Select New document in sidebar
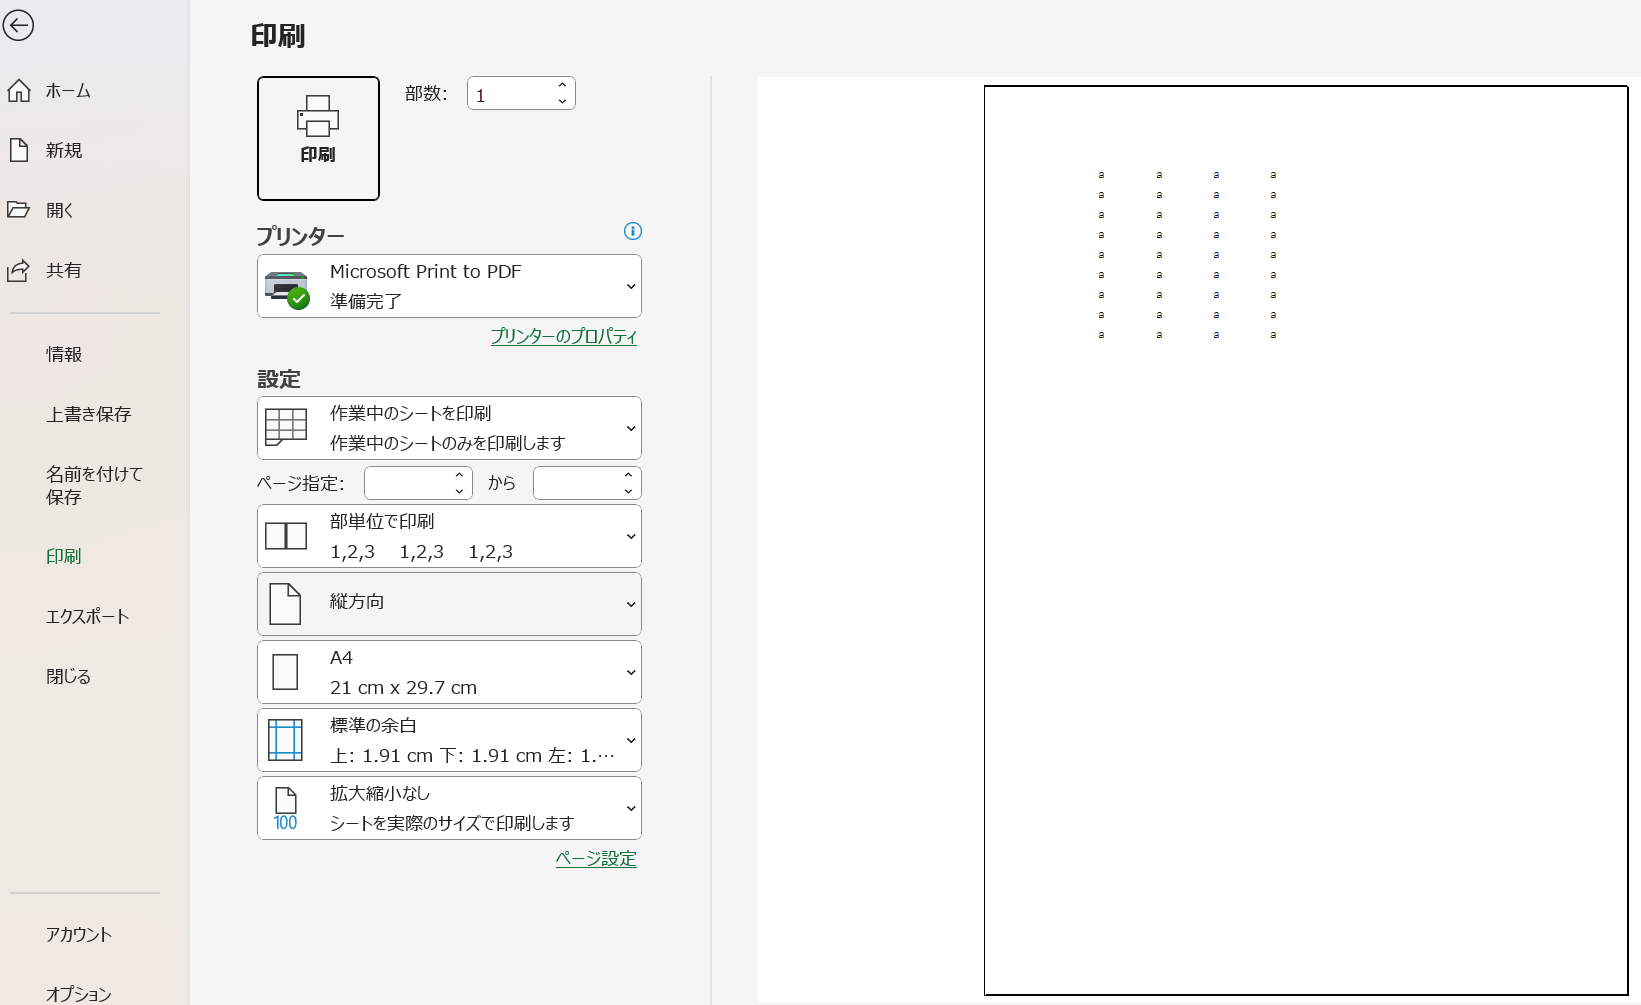1641x1005 pixels. (63, 151)
